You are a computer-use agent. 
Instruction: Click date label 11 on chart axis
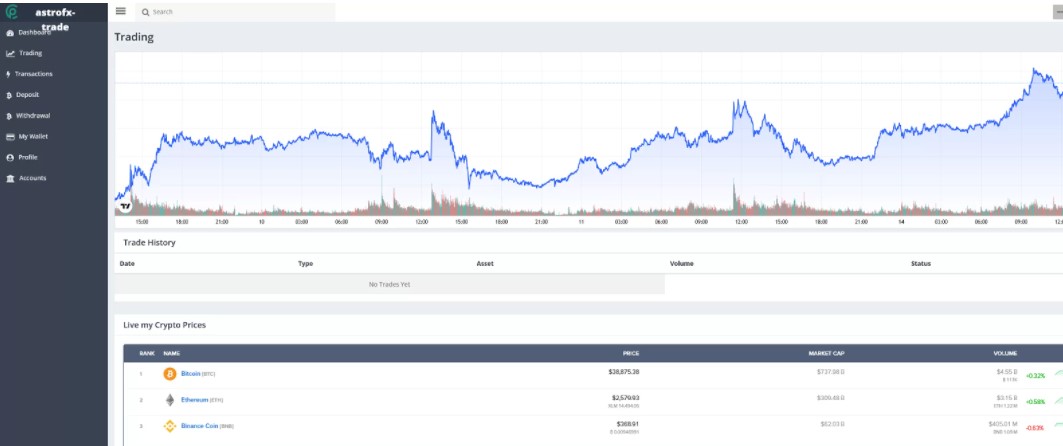click(x=581, y=222)
